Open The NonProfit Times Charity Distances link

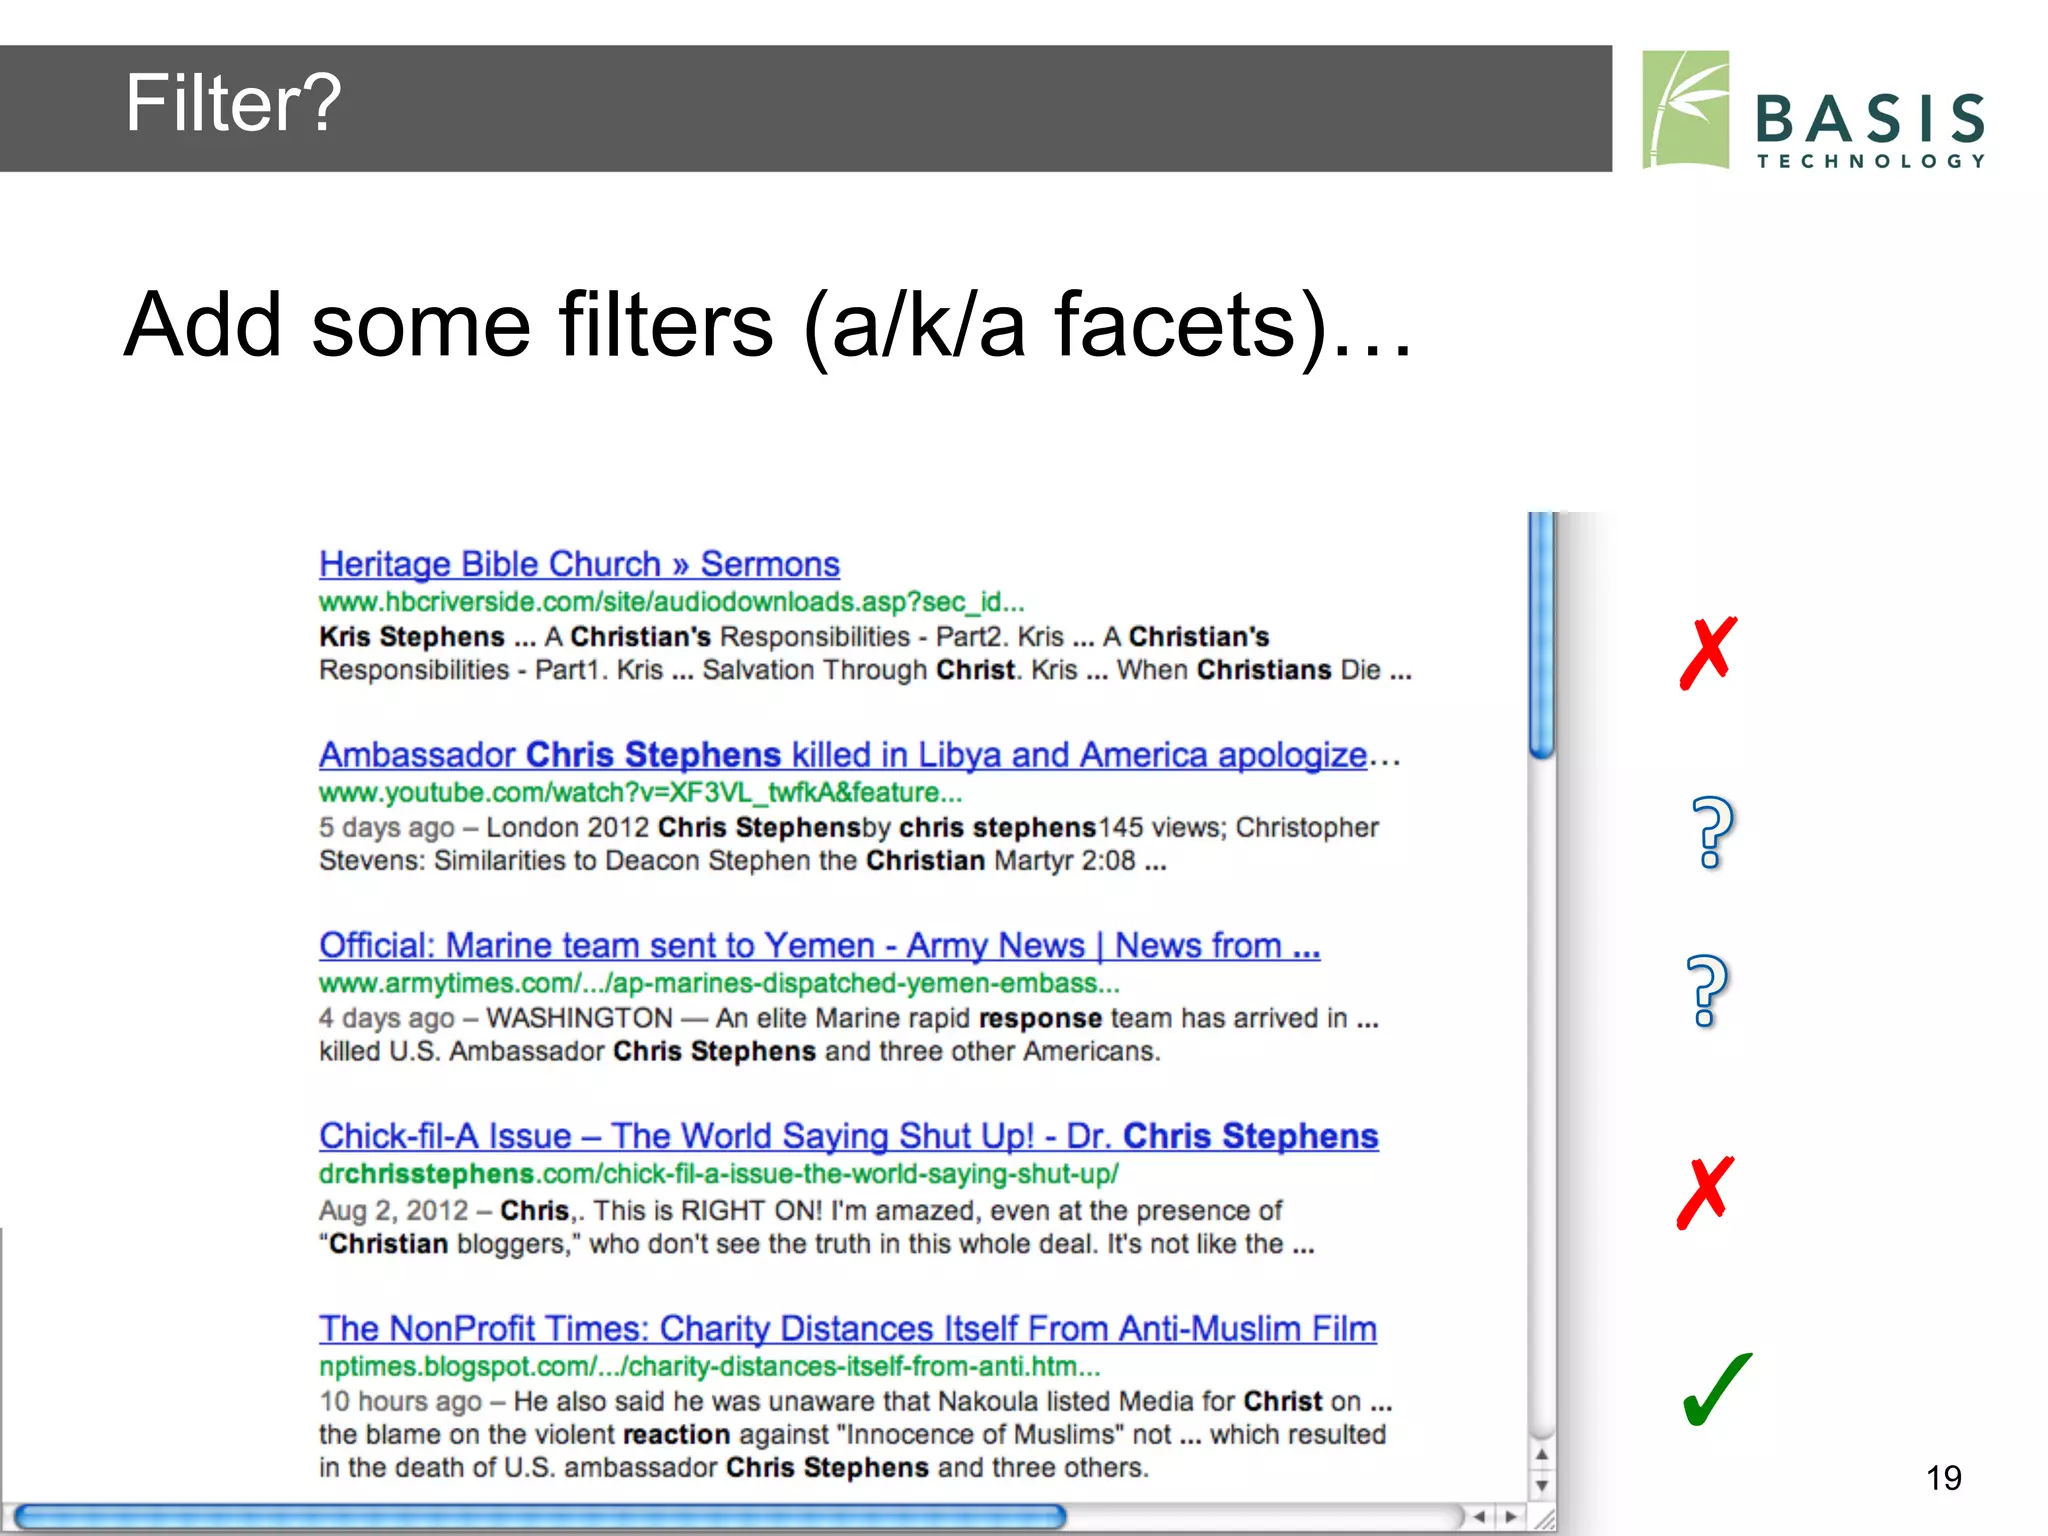point(847,1329)
